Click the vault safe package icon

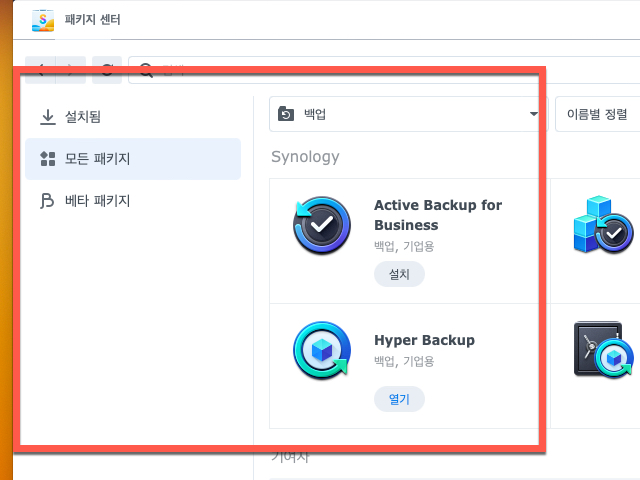[x=603, y=350]
